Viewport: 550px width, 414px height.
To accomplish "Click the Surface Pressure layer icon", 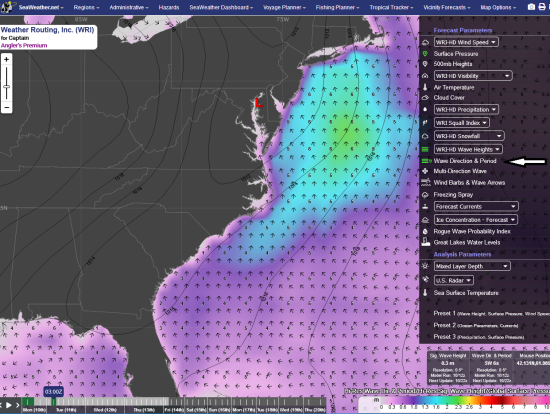I will coord(425,54).
